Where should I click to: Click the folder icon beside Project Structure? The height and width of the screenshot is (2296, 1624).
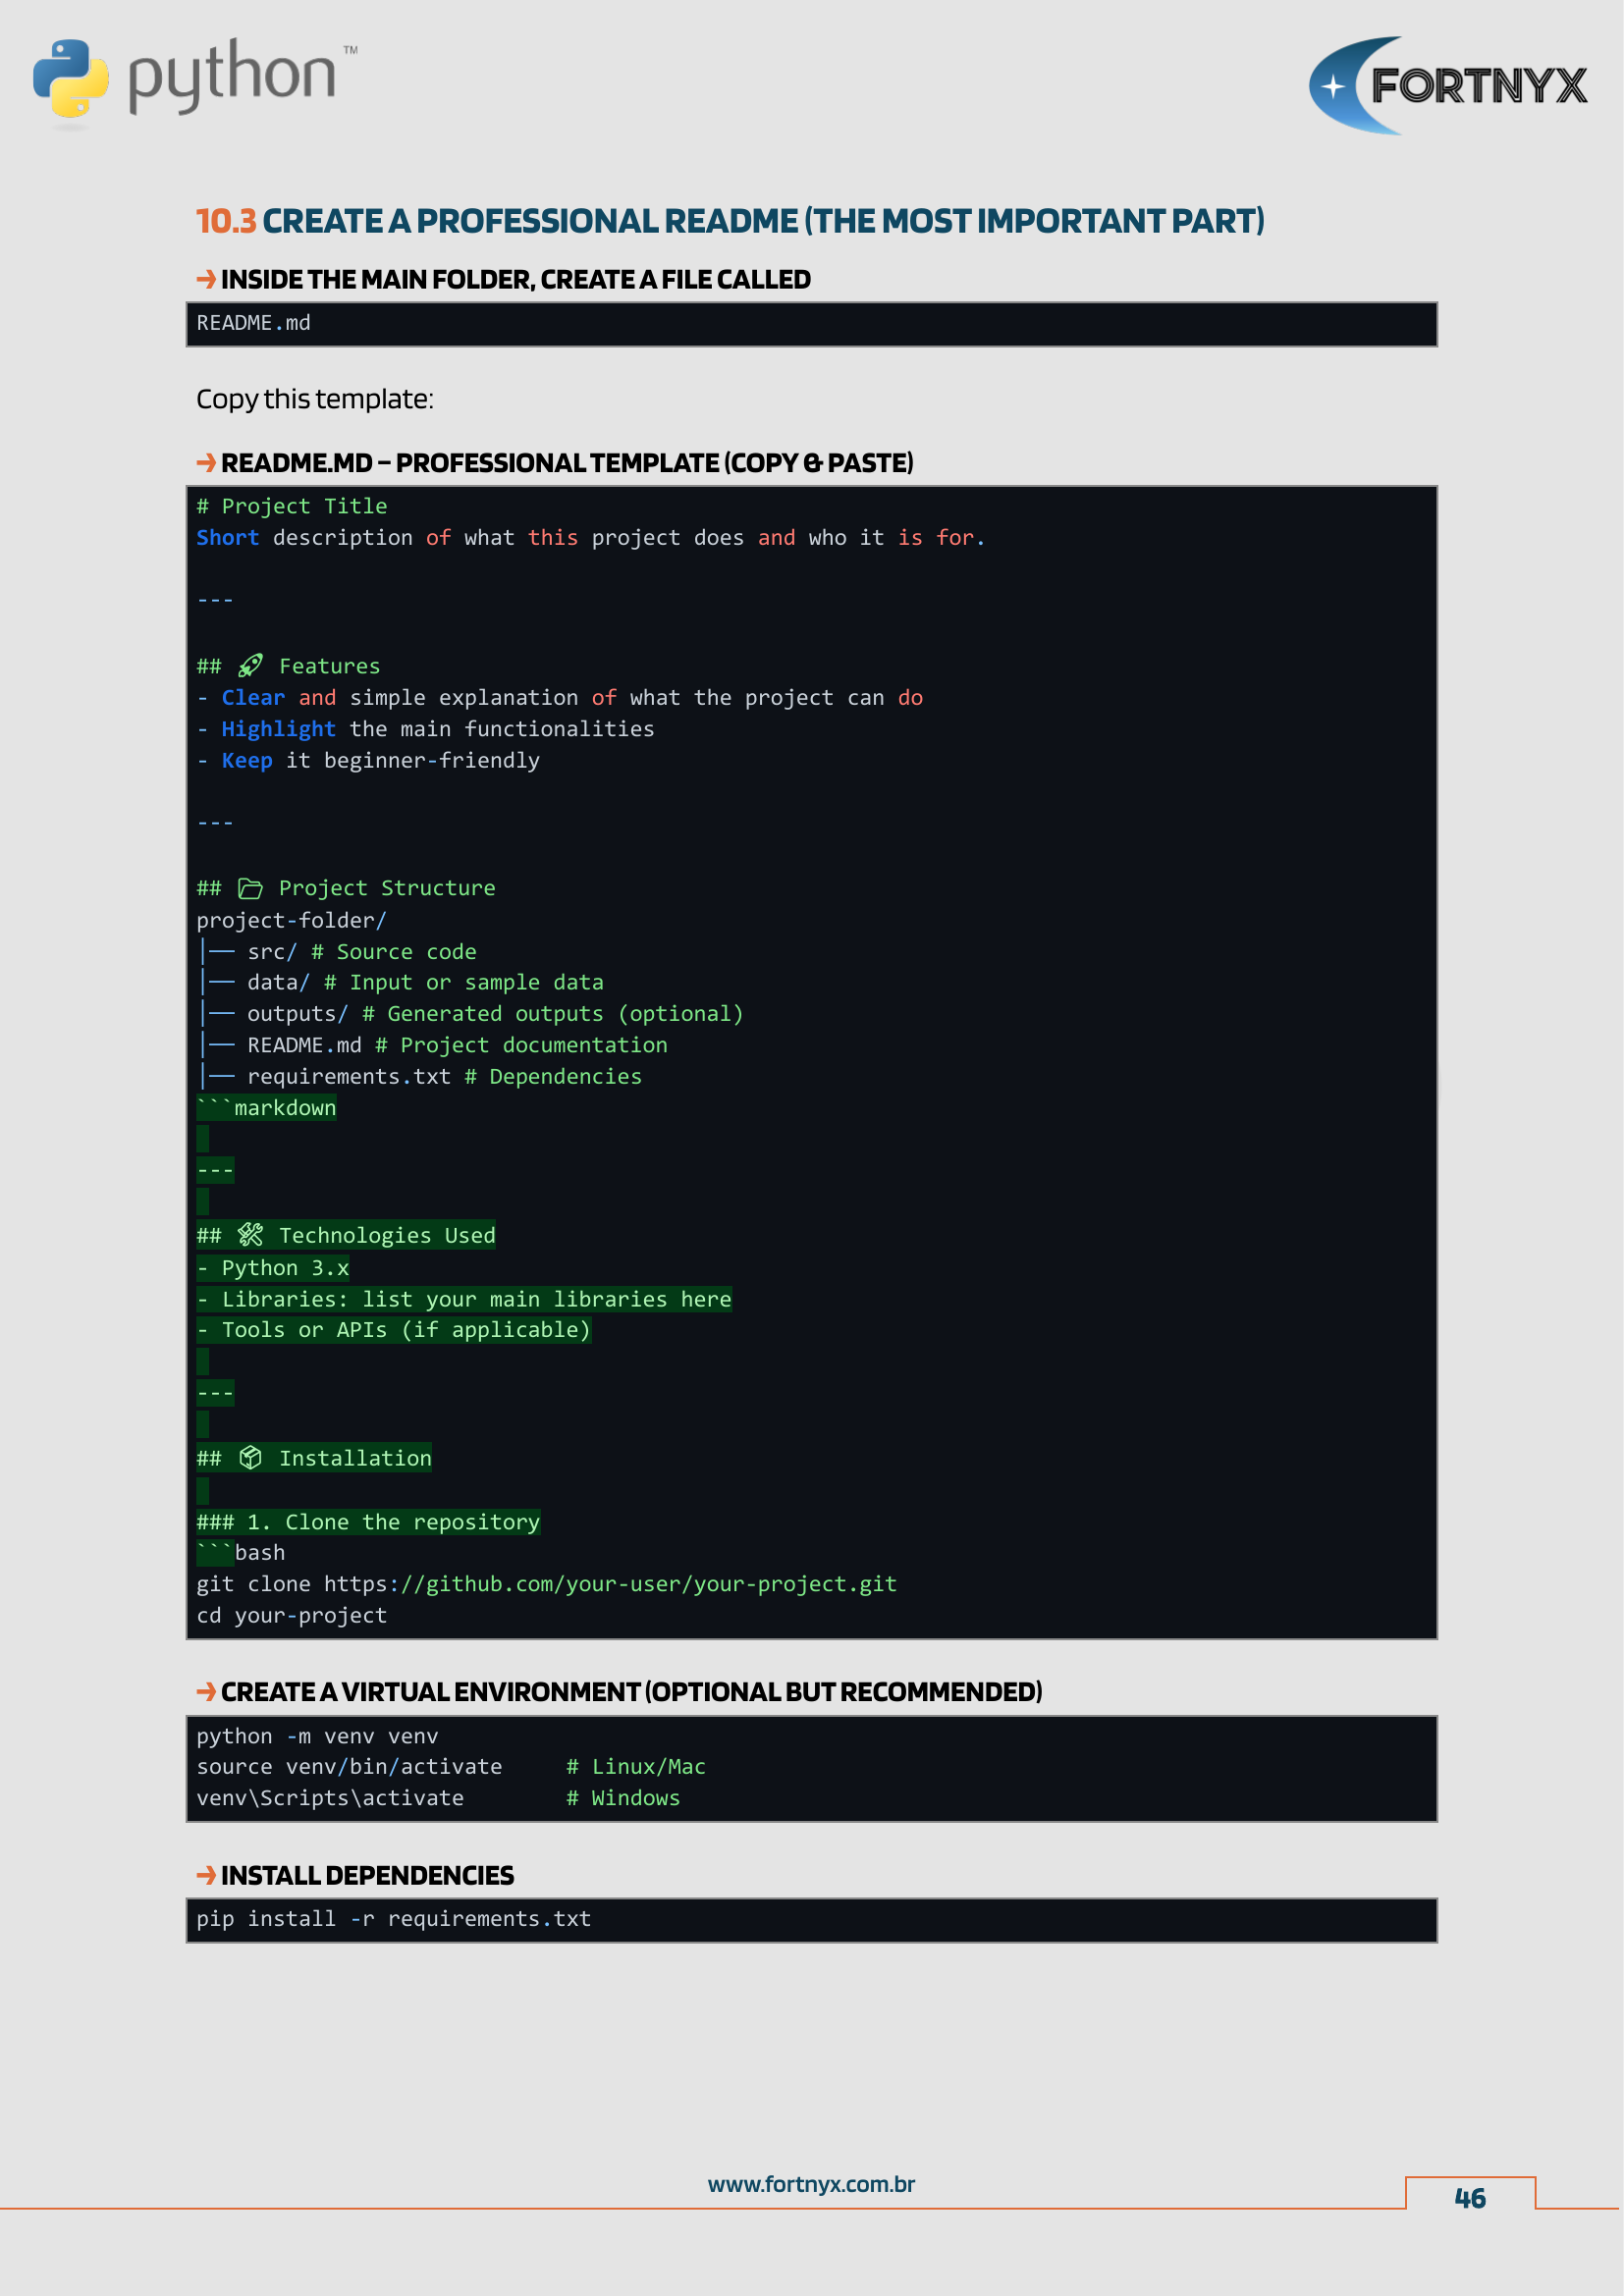(250, 888)
